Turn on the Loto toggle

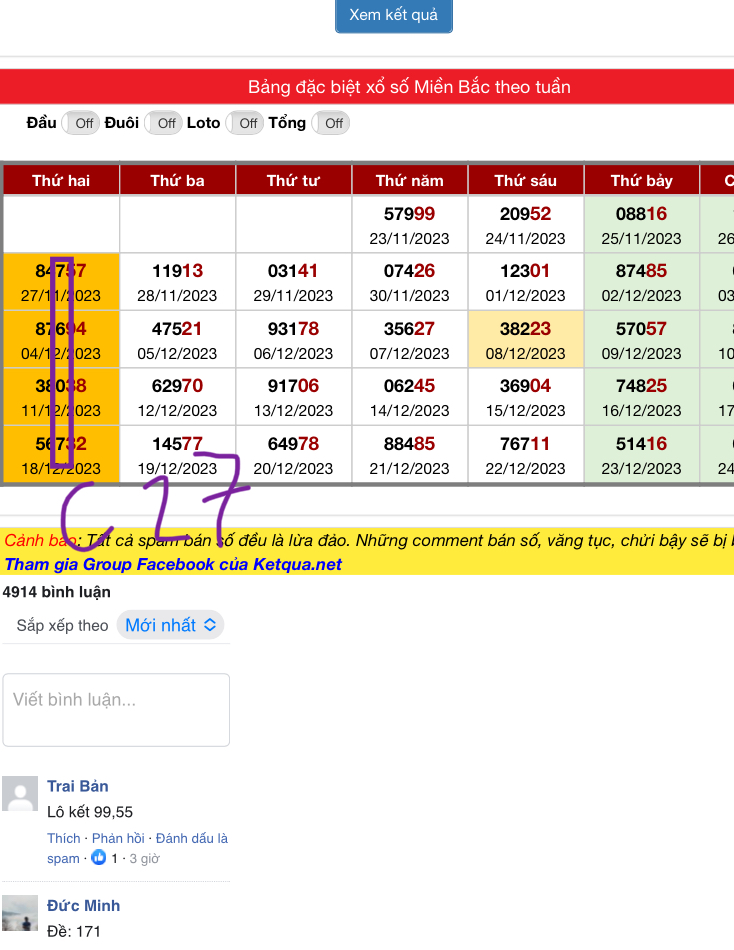click(245, 123)
